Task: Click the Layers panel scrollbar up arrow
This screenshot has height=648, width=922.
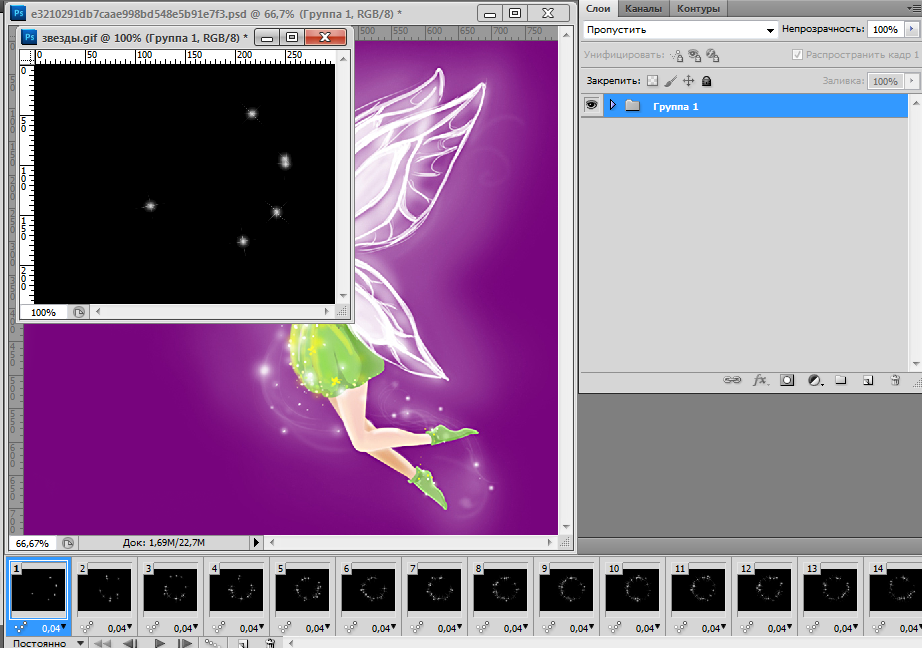Action: [916, 103]
